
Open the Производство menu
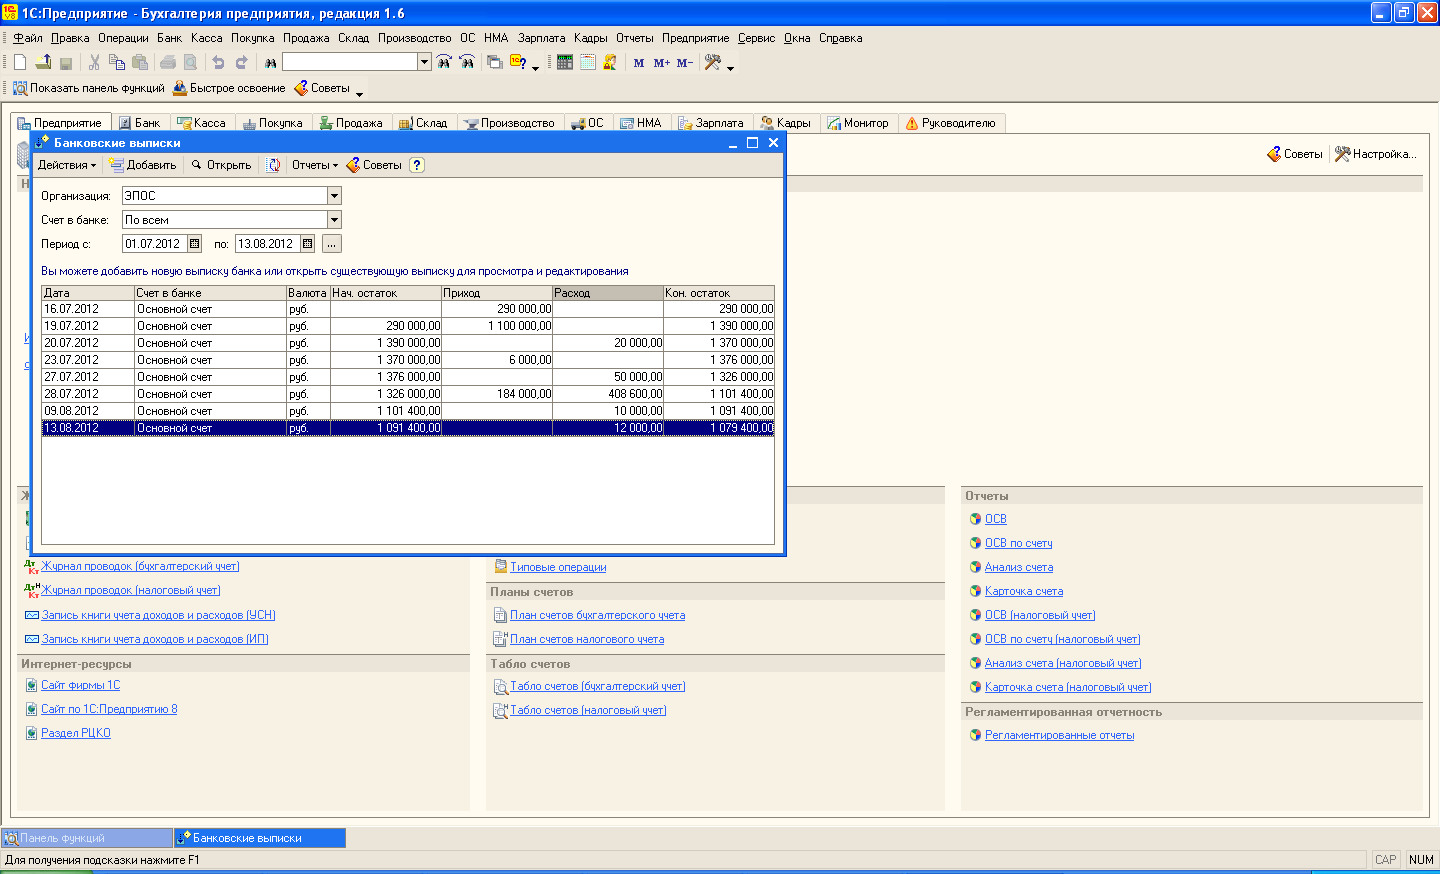(x=414, y=38)
